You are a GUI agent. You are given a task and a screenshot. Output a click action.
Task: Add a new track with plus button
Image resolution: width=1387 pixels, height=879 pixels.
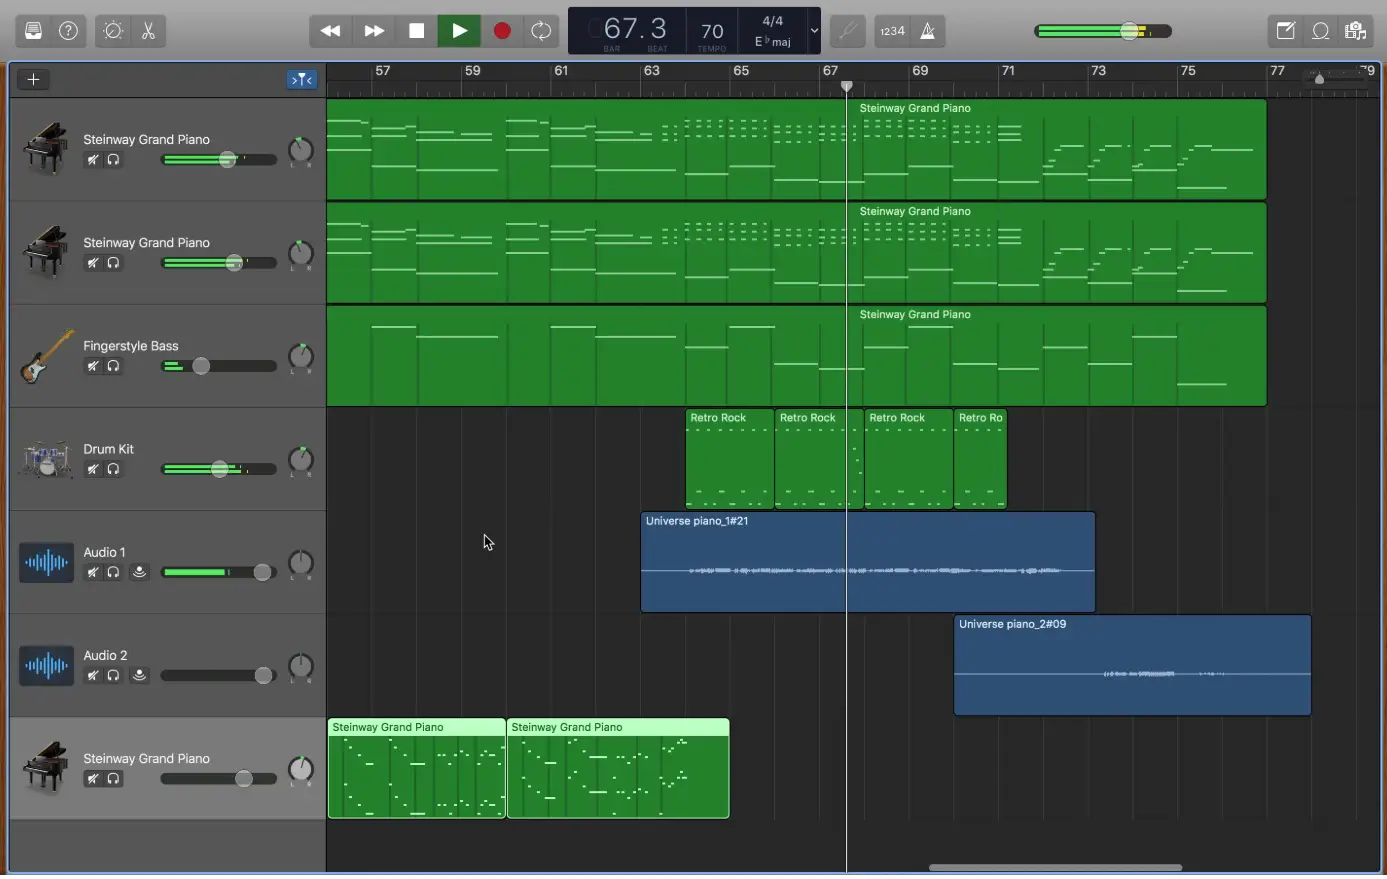pyautogui.click(x=33, y=79)
